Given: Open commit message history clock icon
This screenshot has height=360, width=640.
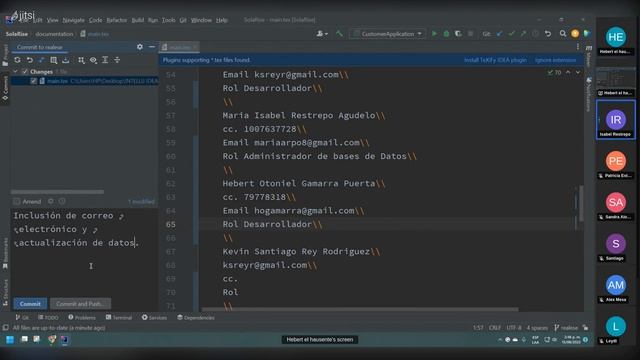Looking at the screenshot, I should point(62,201).
